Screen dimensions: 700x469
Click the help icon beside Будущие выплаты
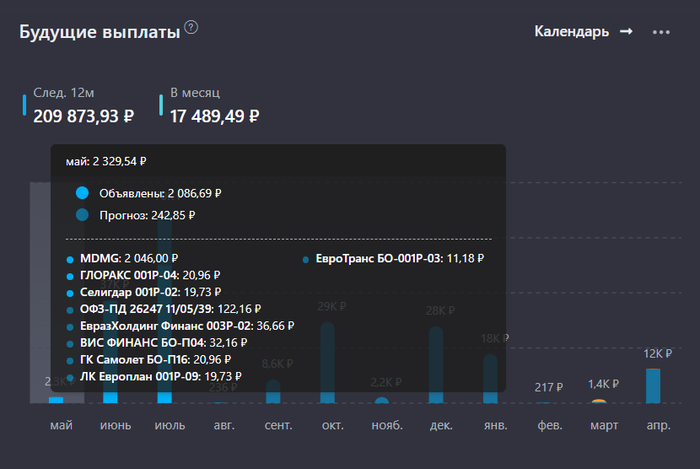point(191,28)
